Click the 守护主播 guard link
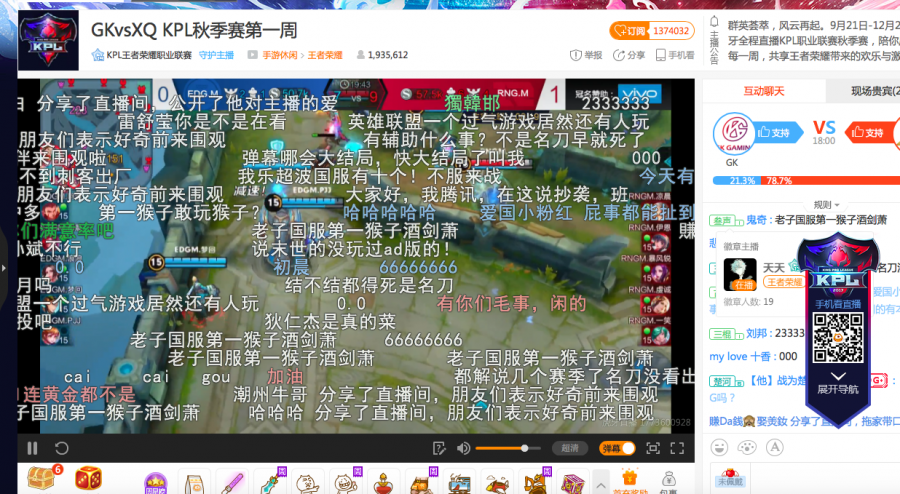The height and width of the screenshot is (494, 900). 216,55
